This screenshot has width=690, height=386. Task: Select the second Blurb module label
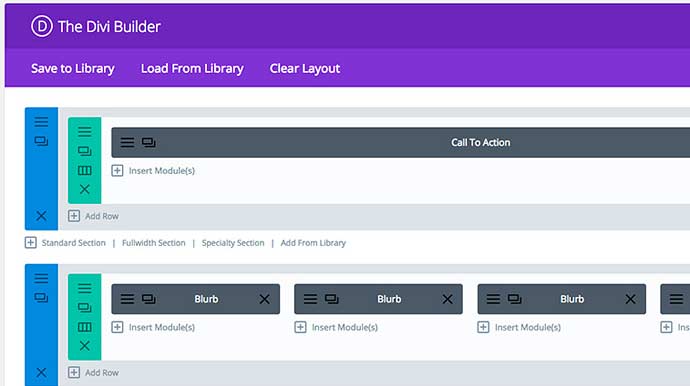[x=389, y=299]
